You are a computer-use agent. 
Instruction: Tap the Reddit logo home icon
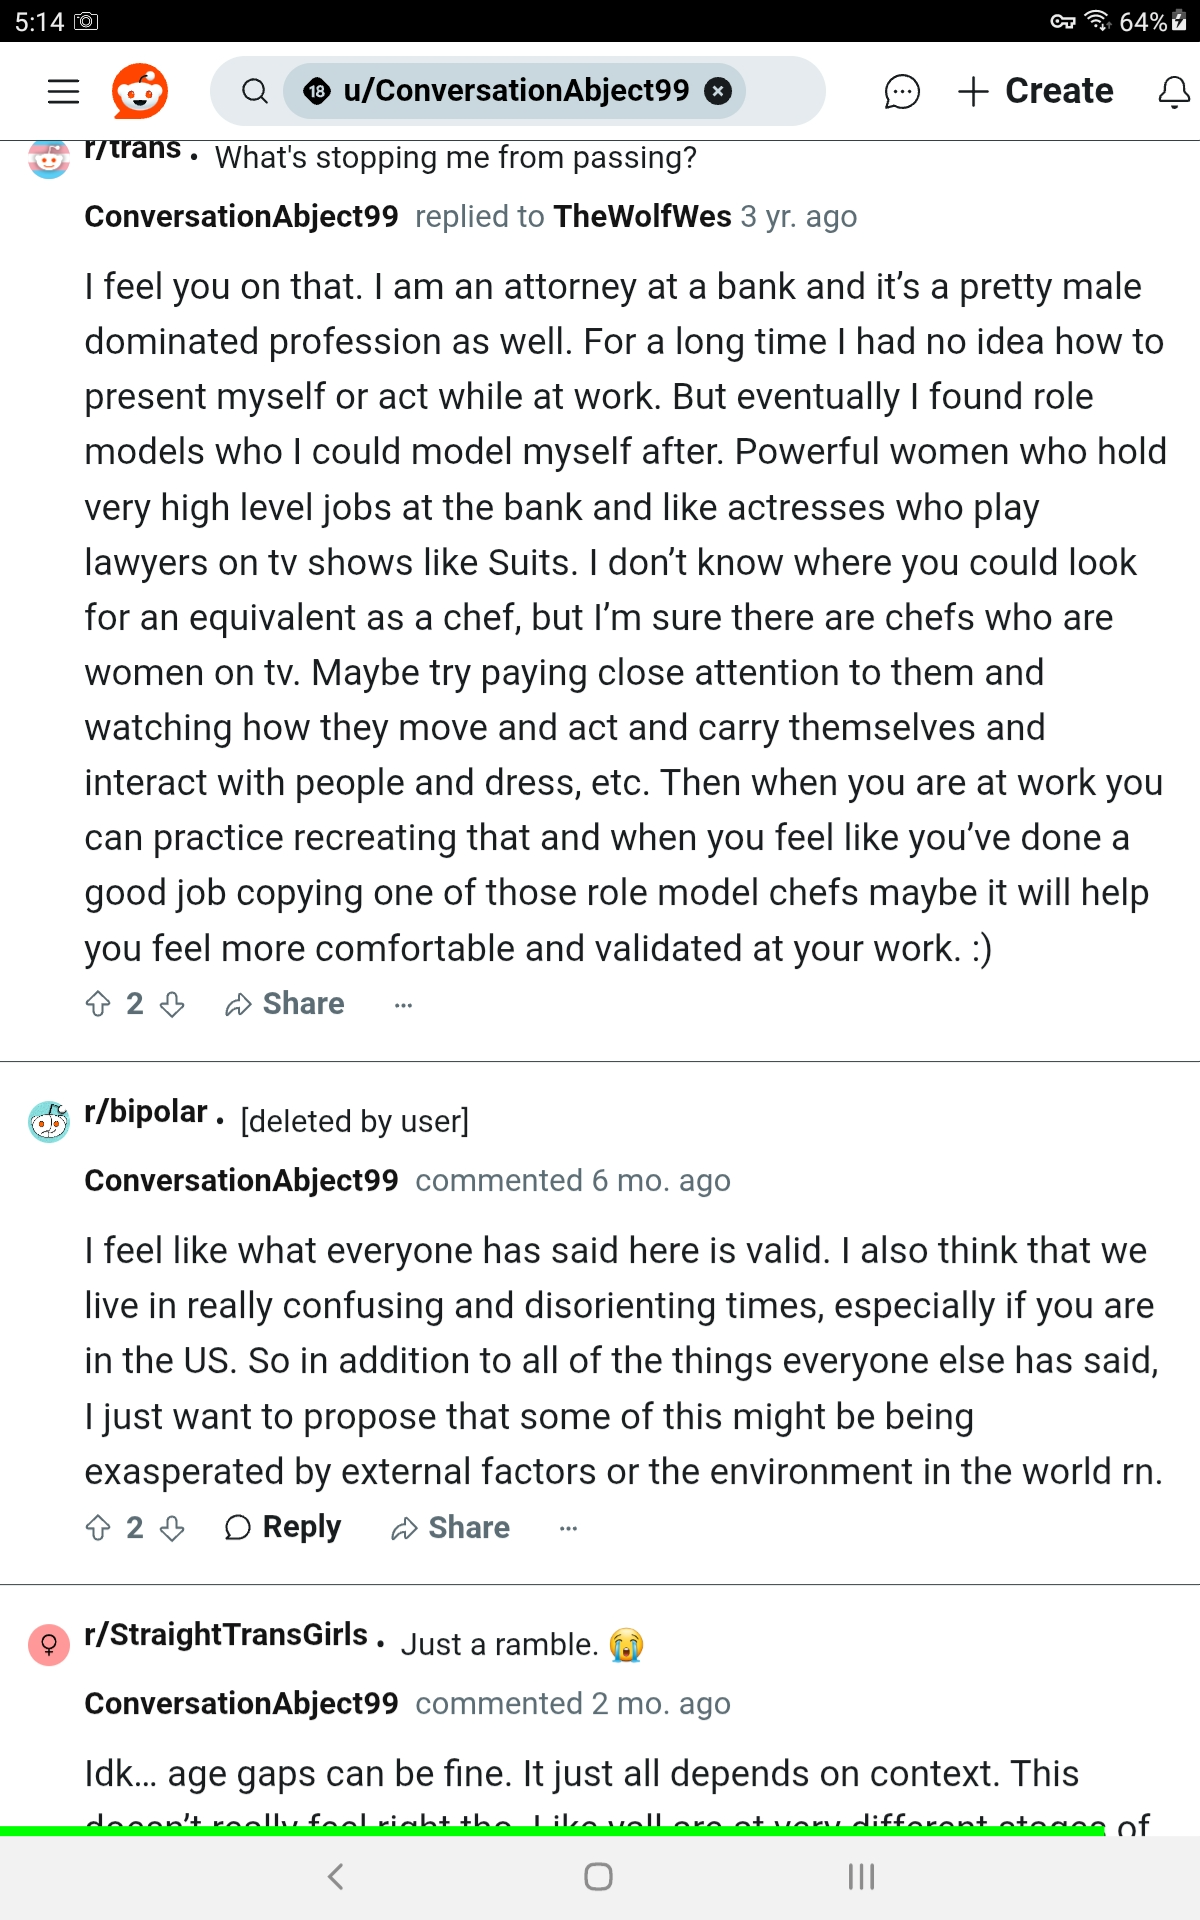click(x=139, y=91)
